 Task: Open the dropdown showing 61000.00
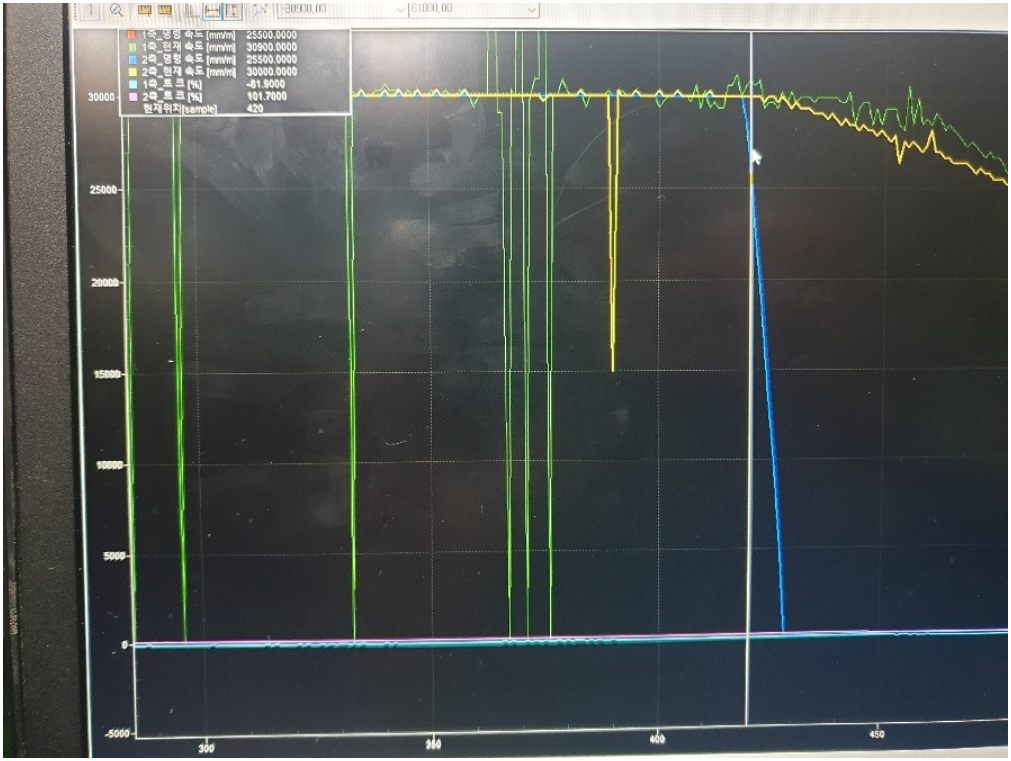[532, 8]
